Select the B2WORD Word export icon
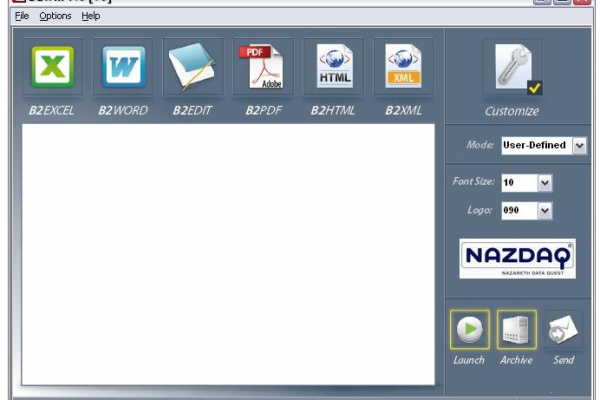The height and width of the screenshot is (400, 600). click(x=123, y=67)
